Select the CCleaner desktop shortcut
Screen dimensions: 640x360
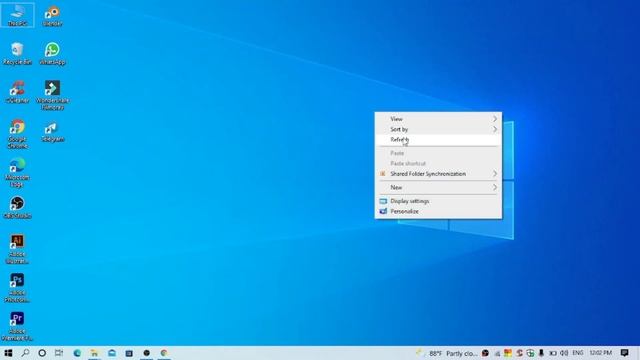coord(17,92)
